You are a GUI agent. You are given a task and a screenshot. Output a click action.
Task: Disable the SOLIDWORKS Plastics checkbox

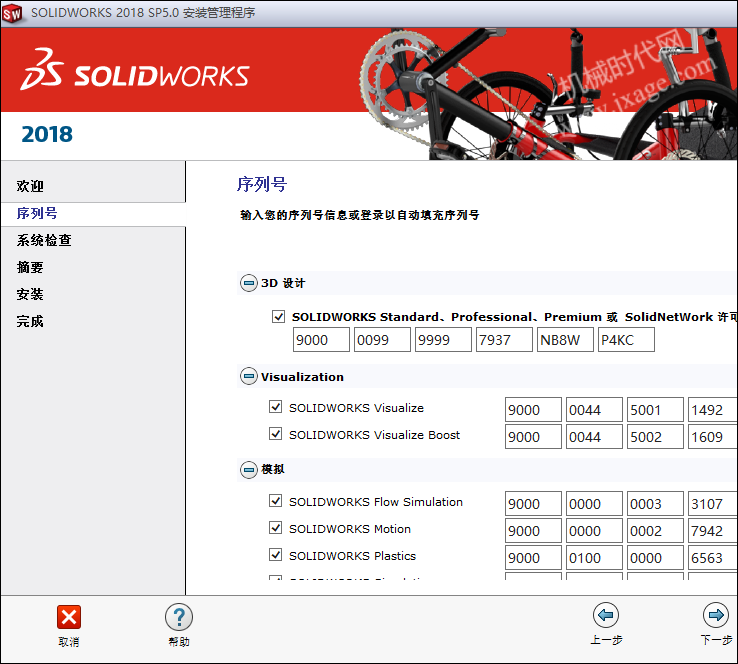tap(275, 554)
